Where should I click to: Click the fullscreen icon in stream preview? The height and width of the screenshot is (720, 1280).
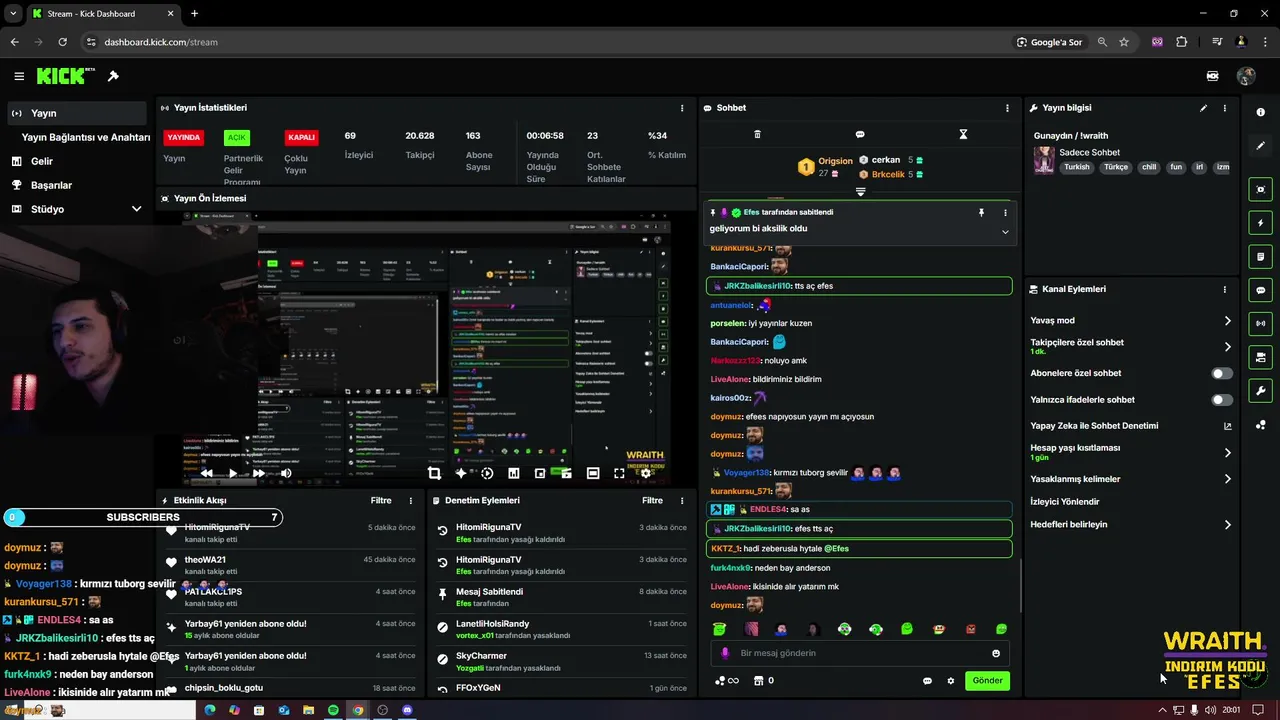pyautogui.click(x=619, y=473)
